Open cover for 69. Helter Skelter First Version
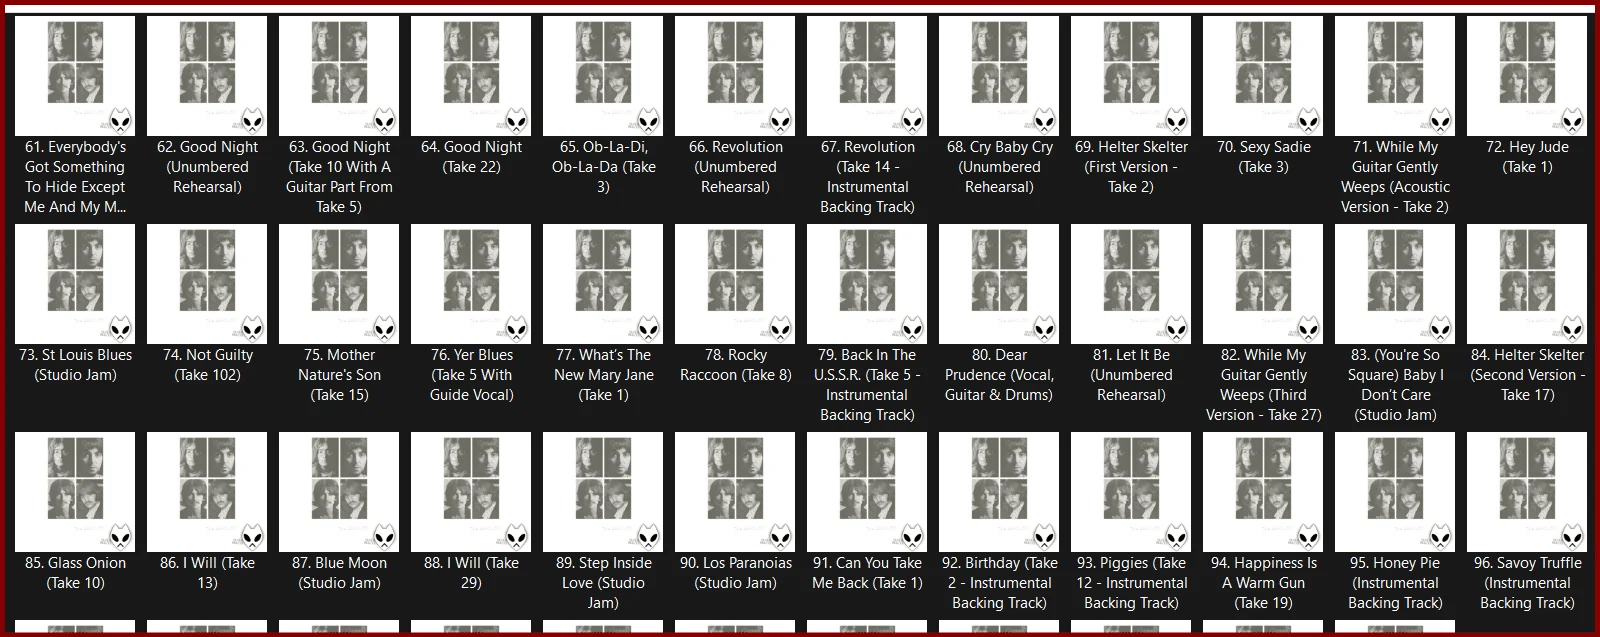 pos(1131,76)
